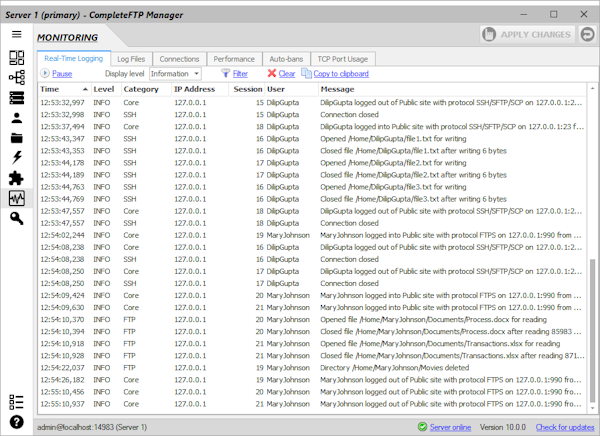
Task: Switch to the Connections tab
Action: click(x=179, y=59)
